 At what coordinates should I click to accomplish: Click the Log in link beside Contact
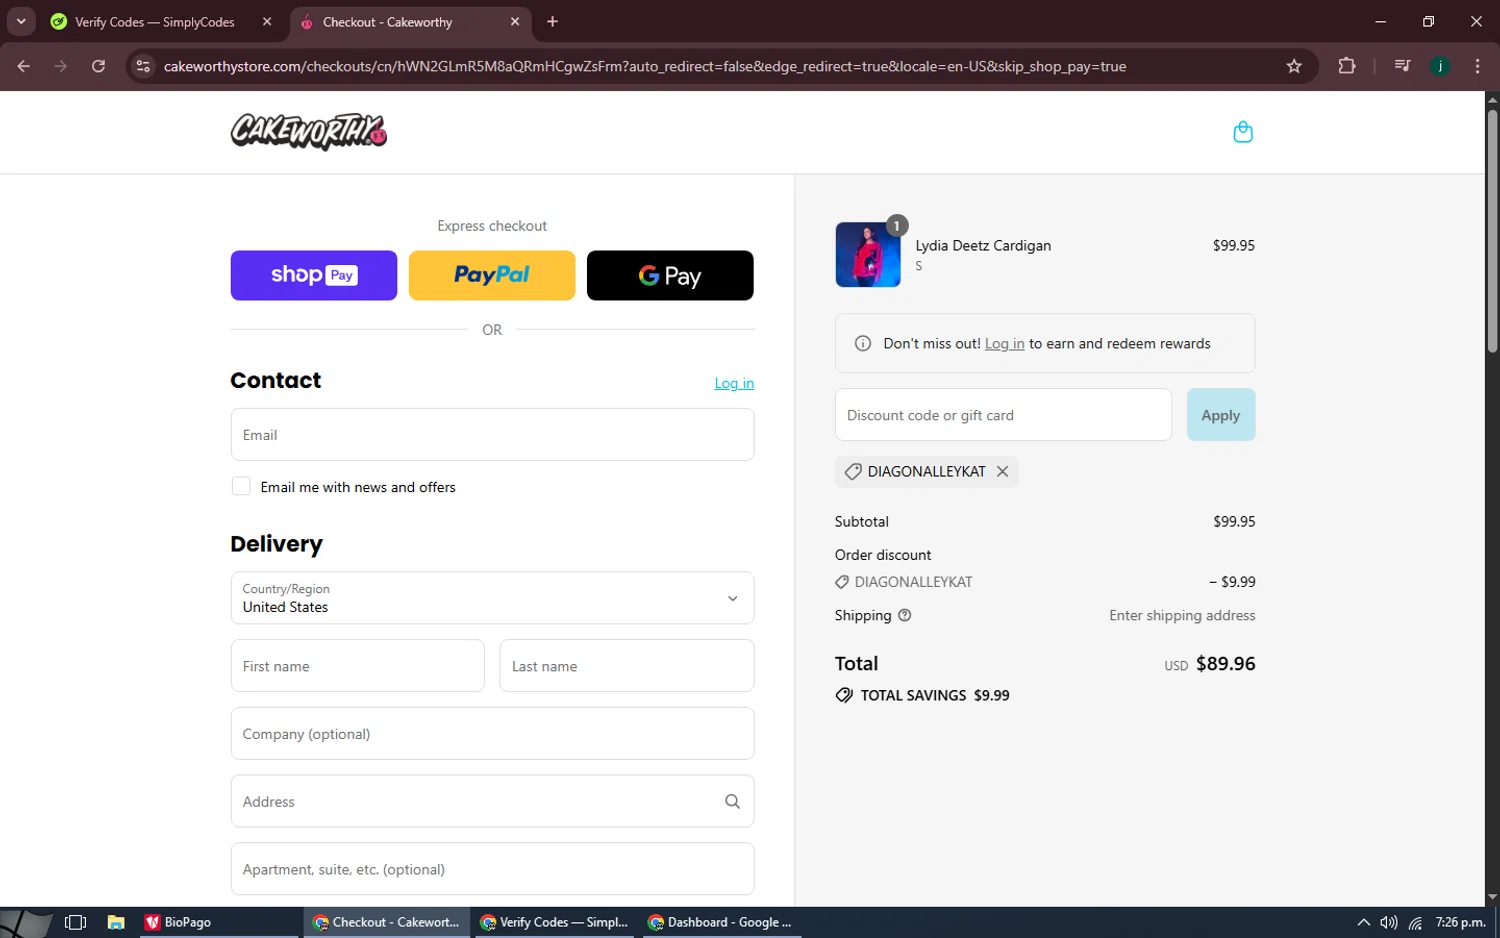734,383
